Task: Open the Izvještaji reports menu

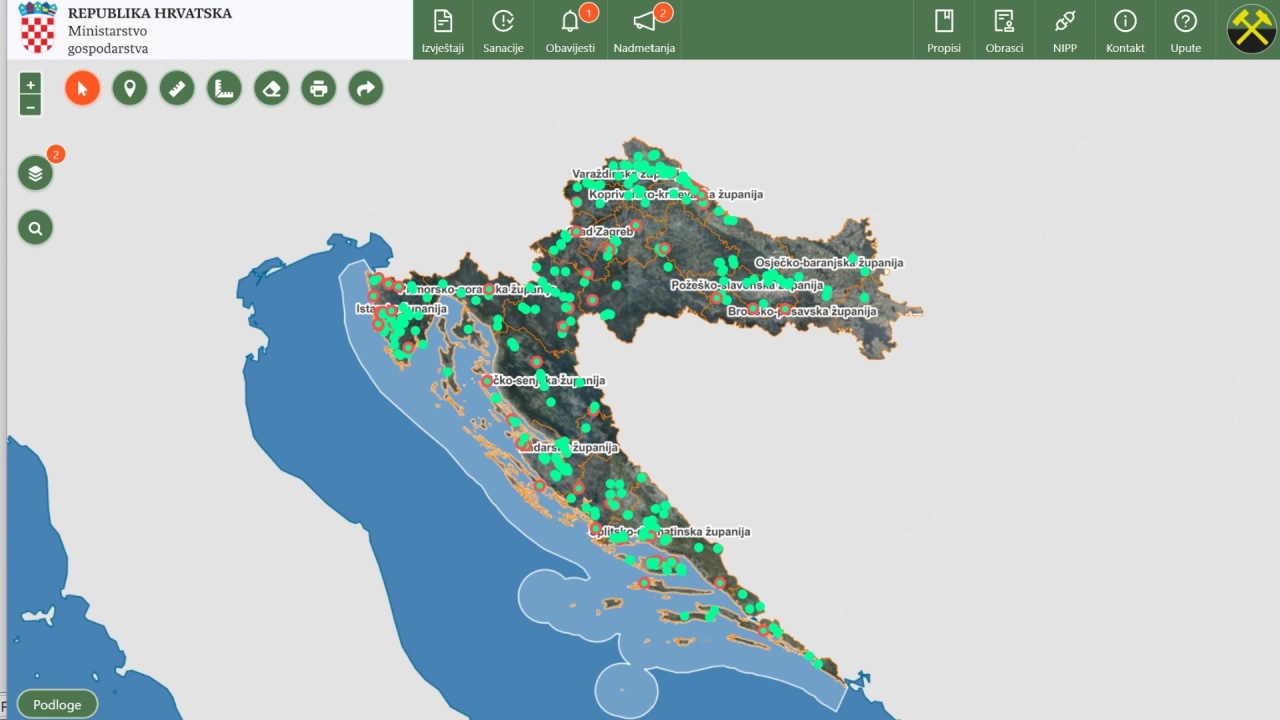Action: coord(442,30)
